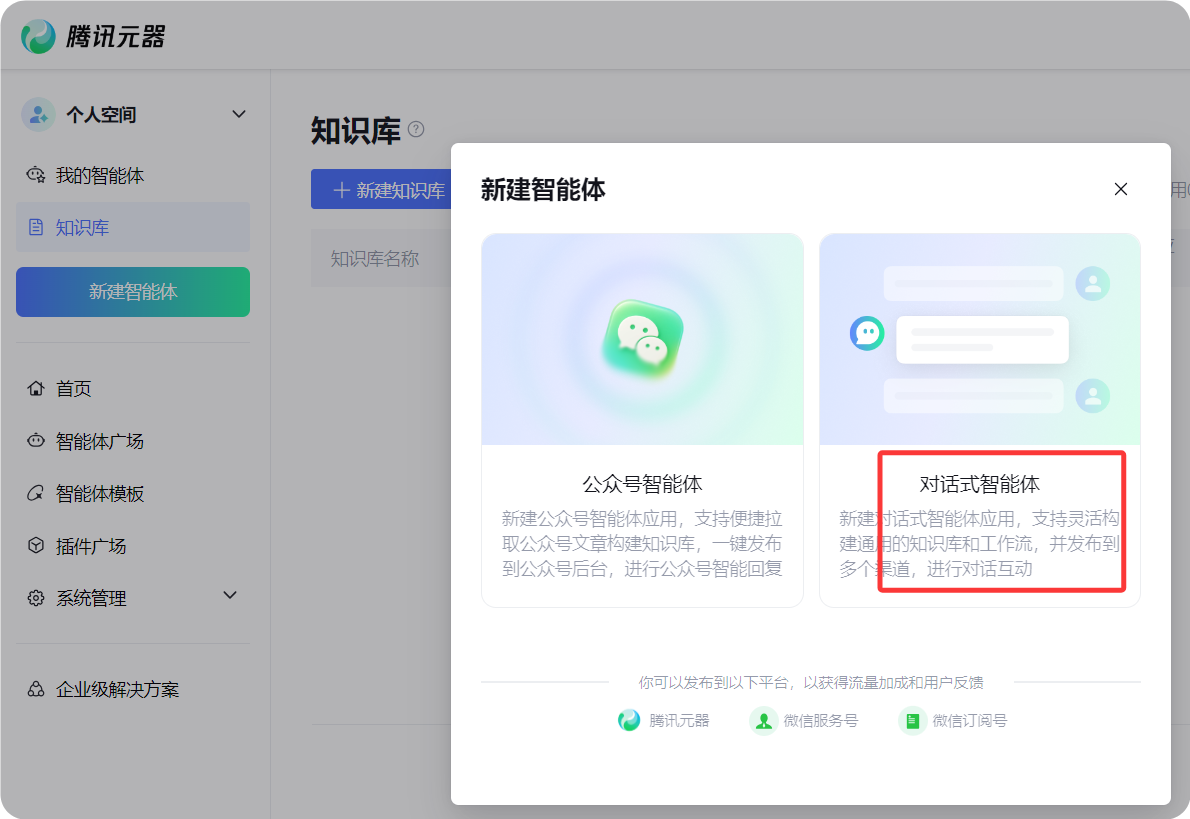Expand the 系统管理 submenu
This screenshot has height=819, width=1190.
(x=230, y=596)
